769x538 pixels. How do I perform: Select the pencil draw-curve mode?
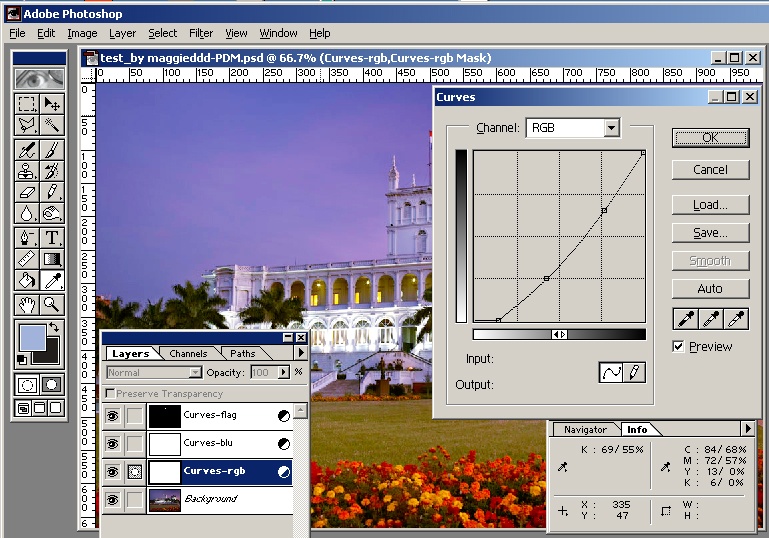(634, 373)
